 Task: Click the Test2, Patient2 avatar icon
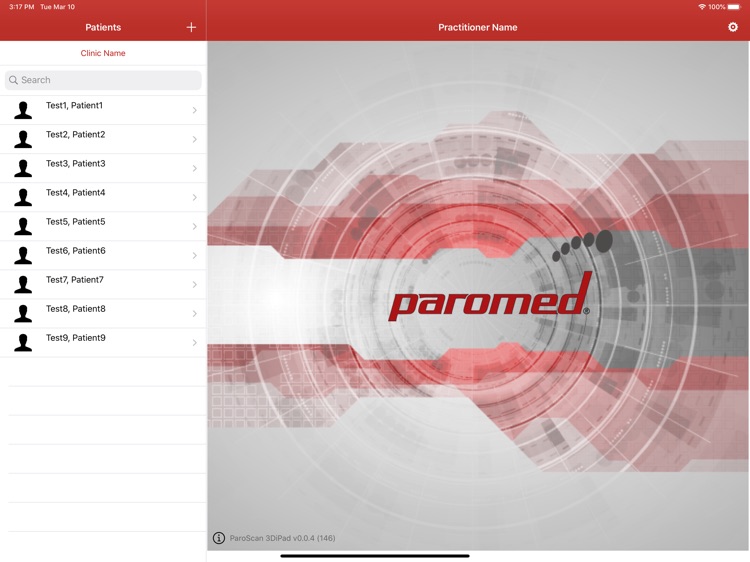coord(23,139)
